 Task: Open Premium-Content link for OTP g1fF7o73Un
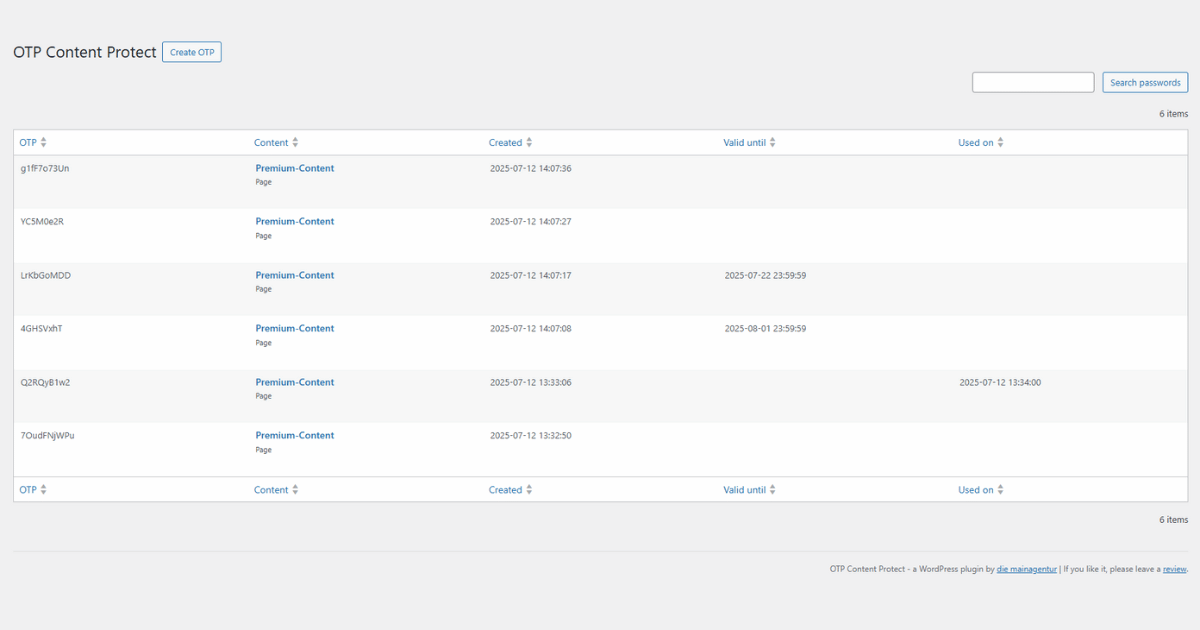(295, 168)
